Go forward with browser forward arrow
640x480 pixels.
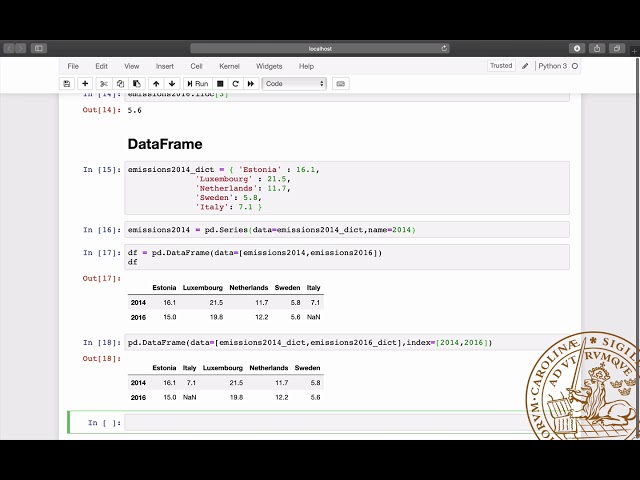coord(20,49)
